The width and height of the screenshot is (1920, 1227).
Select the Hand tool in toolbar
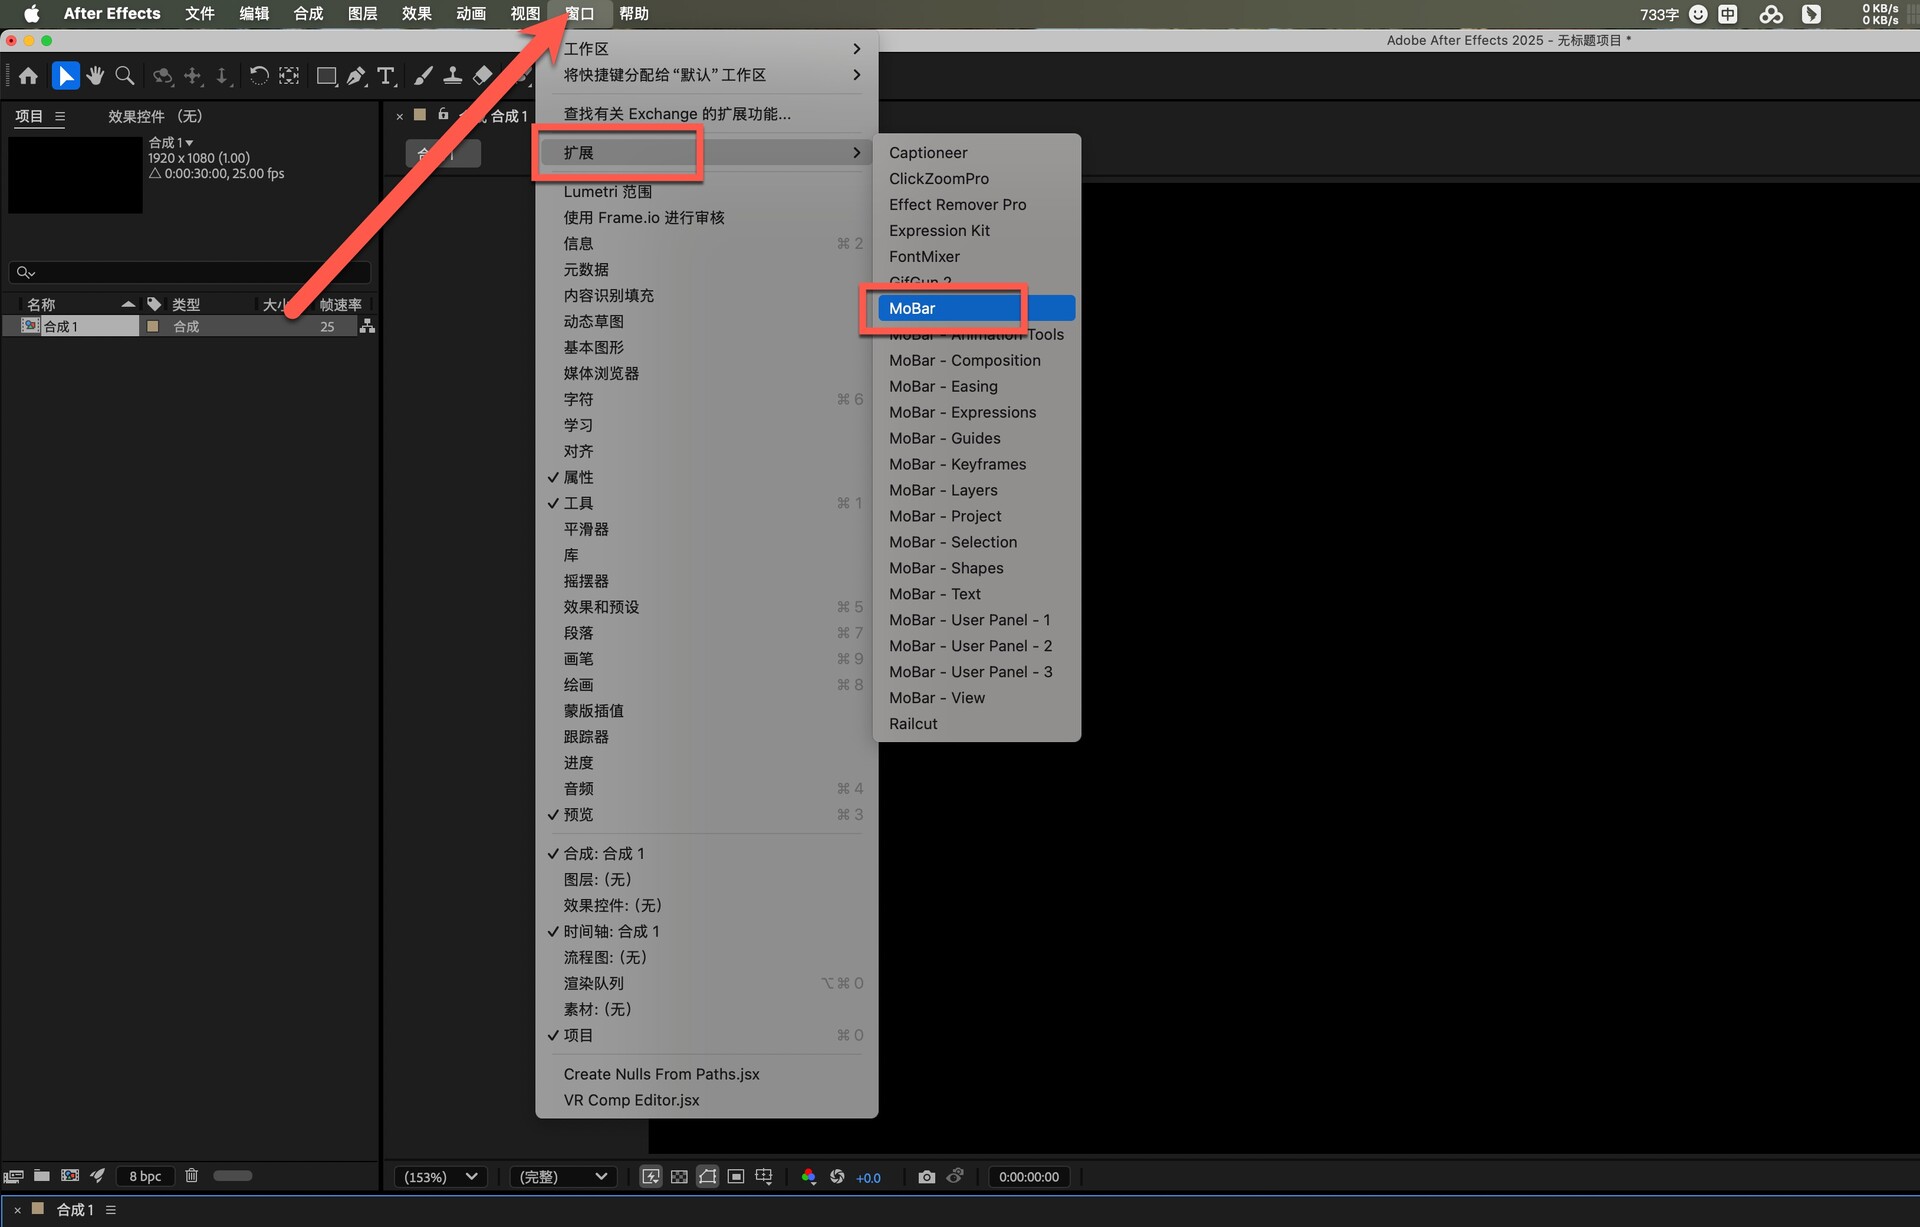click(x=95, y=76)
